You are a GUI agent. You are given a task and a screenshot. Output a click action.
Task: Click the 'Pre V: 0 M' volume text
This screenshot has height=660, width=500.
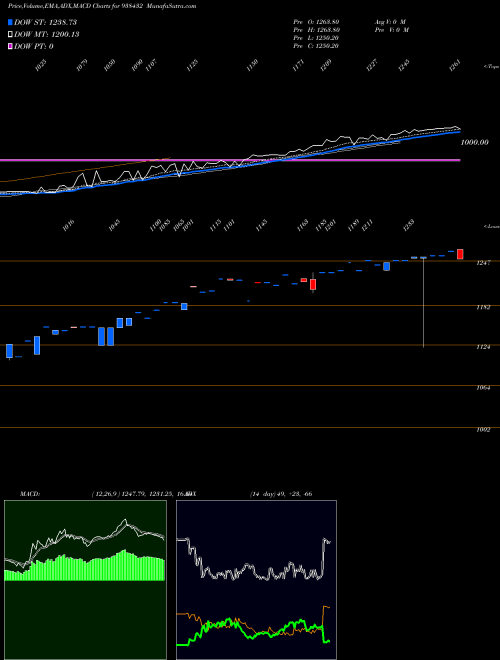pos(392,30)
